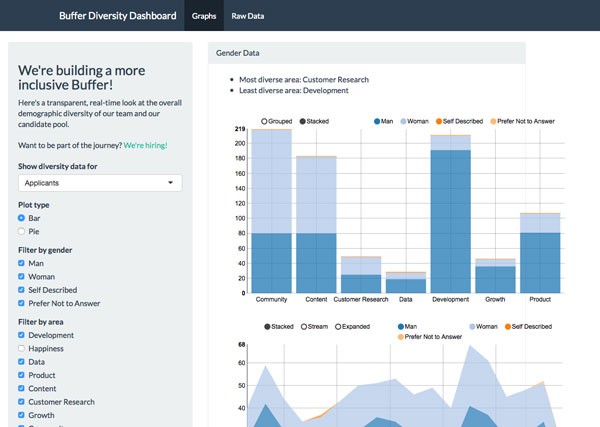Uncheck the Development area filter
Viewport: 600px width, 427px height.
(21, 335)
